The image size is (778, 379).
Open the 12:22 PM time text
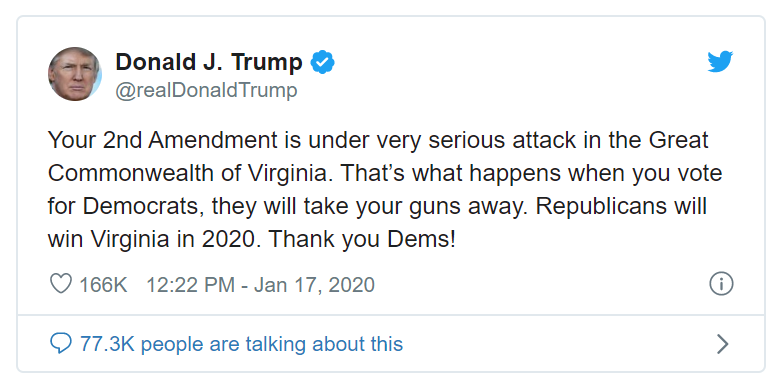click(x=191, y=285)
